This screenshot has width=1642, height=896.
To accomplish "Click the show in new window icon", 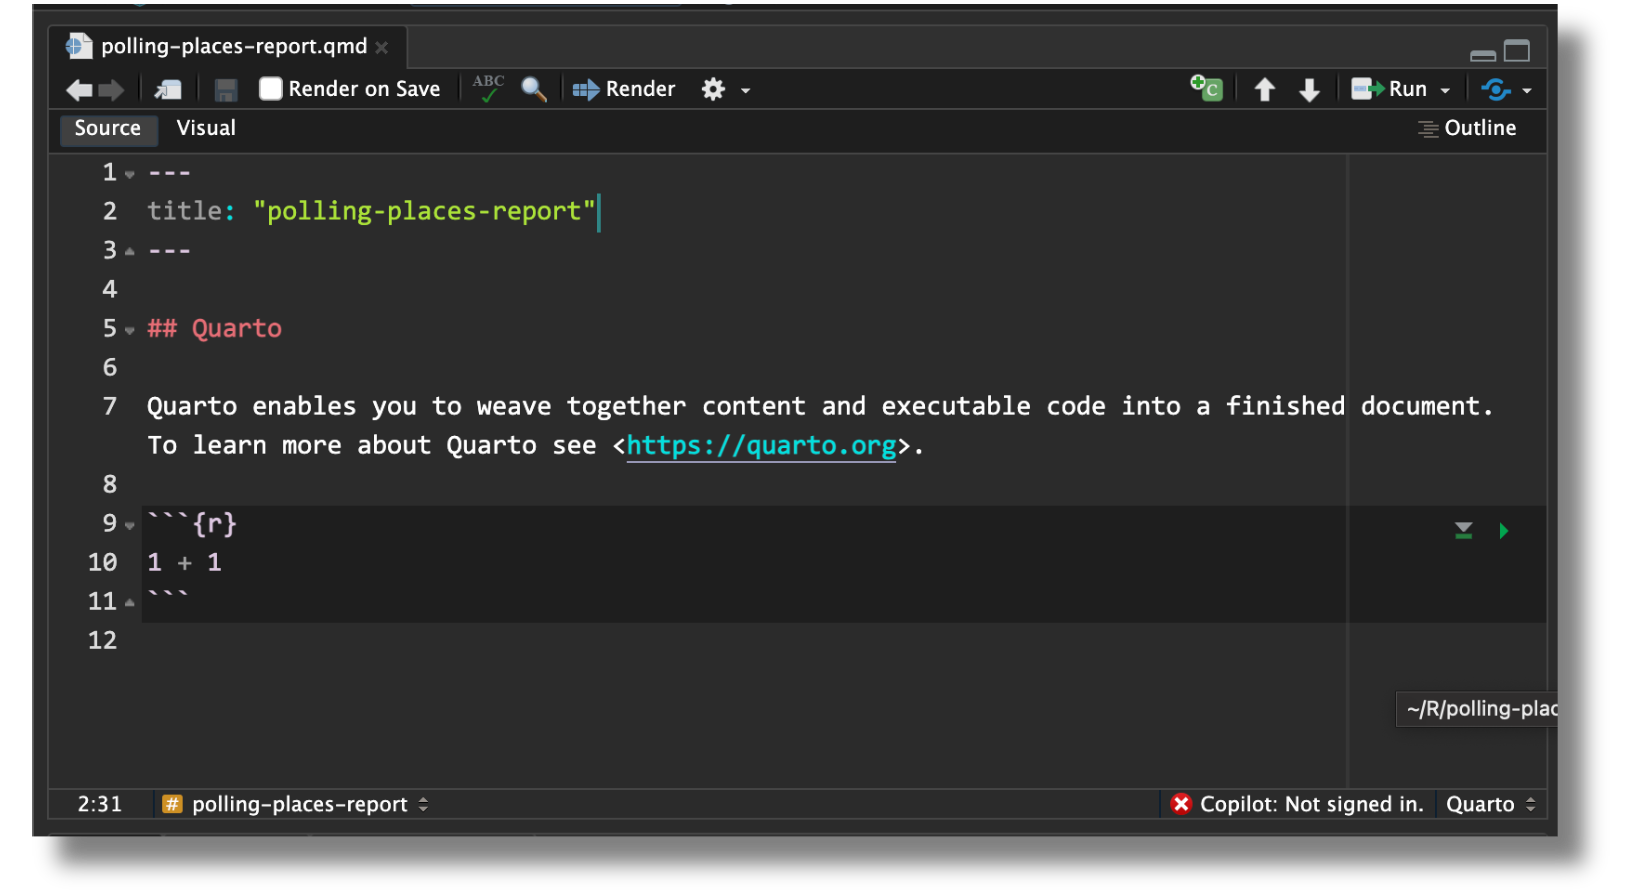I will 168,90.
